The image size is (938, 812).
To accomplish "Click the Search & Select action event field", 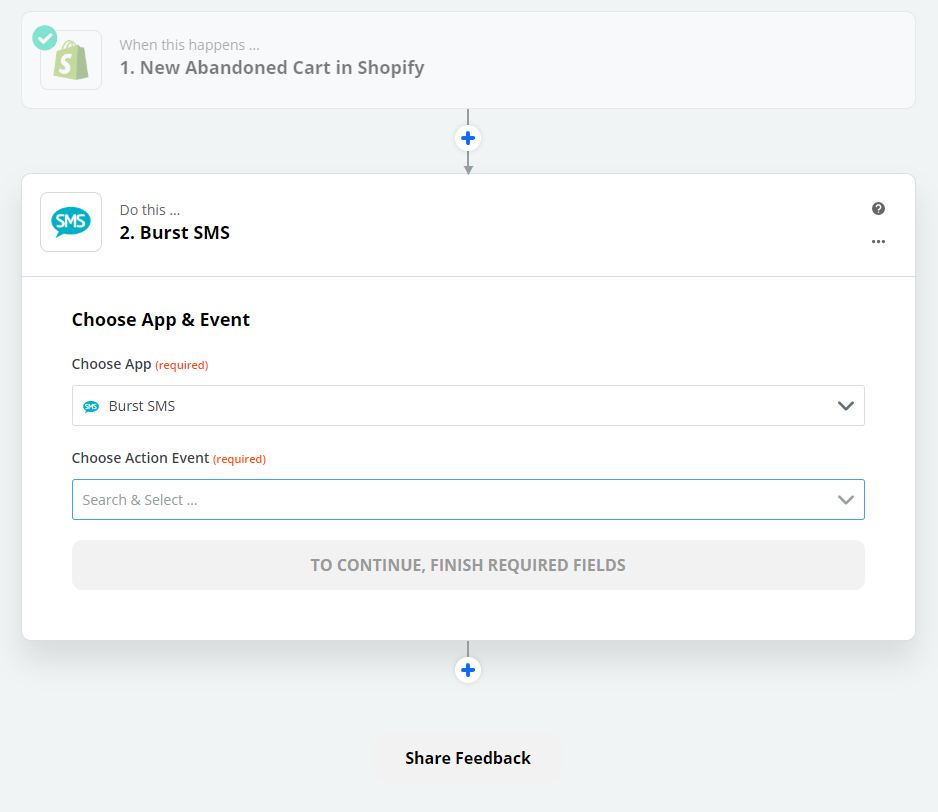I will coord(468,500).
